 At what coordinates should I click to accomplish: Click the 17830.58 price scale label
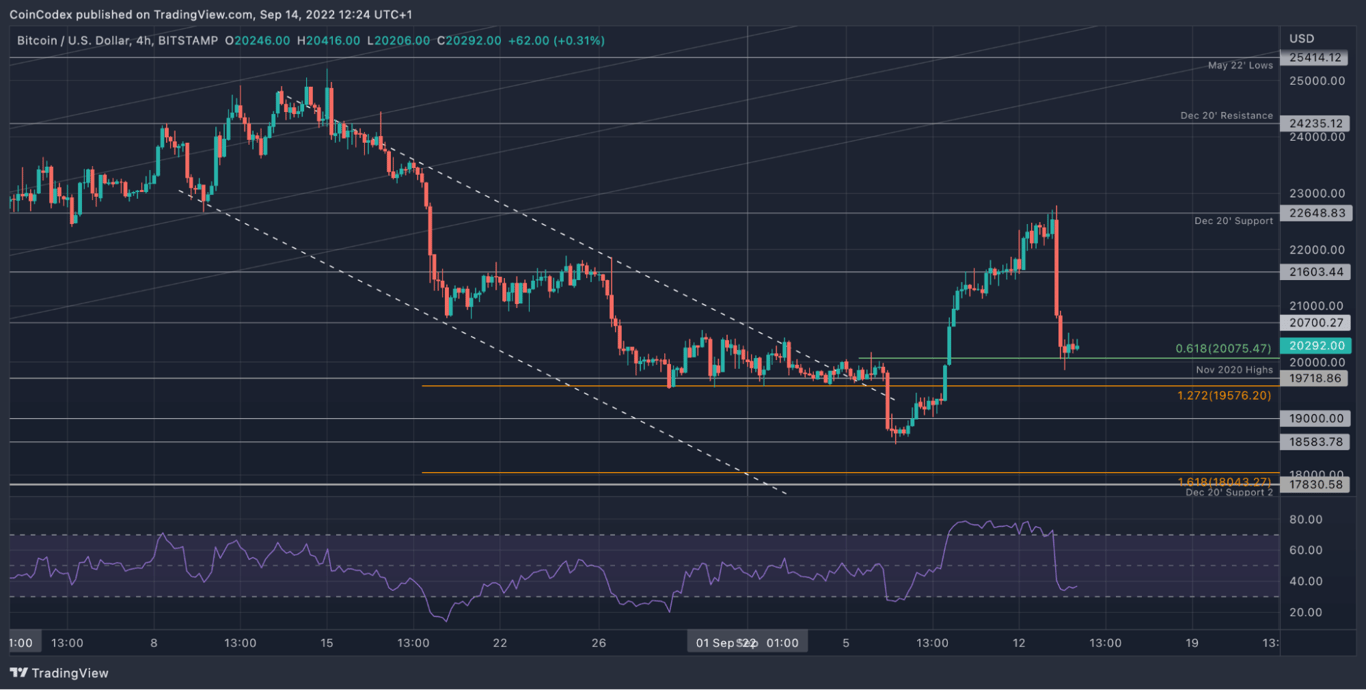1315,484
